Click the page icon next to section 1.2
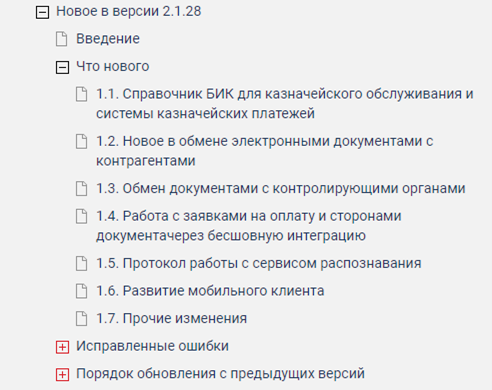Screen dimensions: 492x390 pyautogui.click(x=81, y=141)
